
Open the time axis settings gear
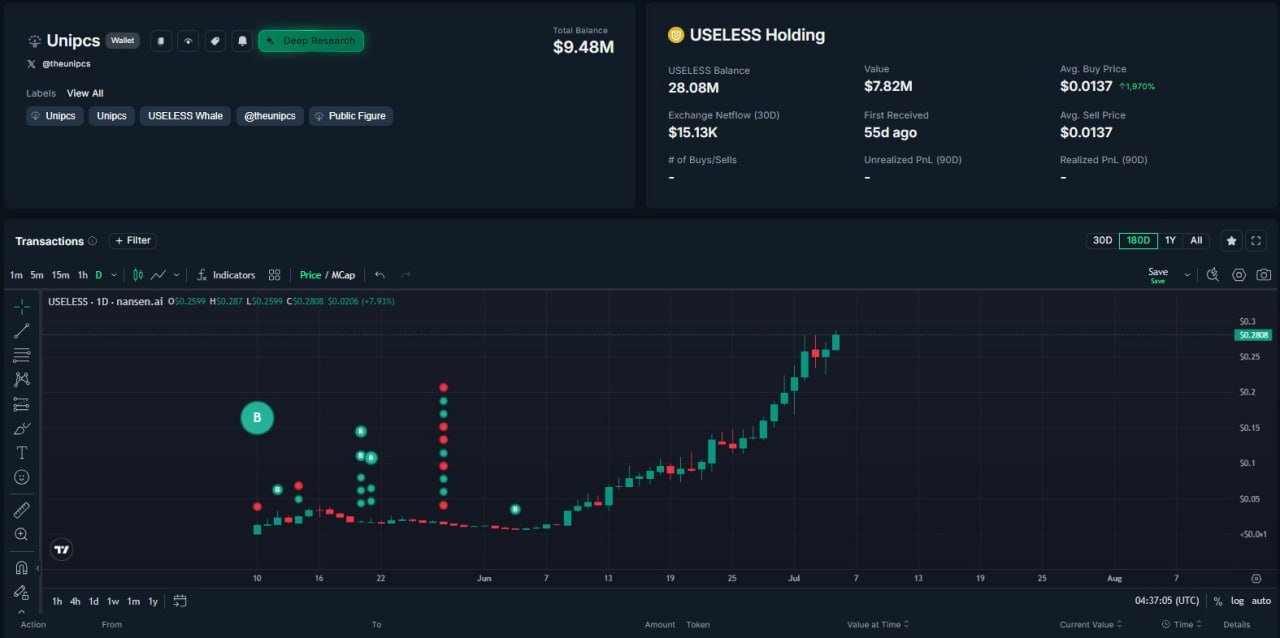point(1256,578)
